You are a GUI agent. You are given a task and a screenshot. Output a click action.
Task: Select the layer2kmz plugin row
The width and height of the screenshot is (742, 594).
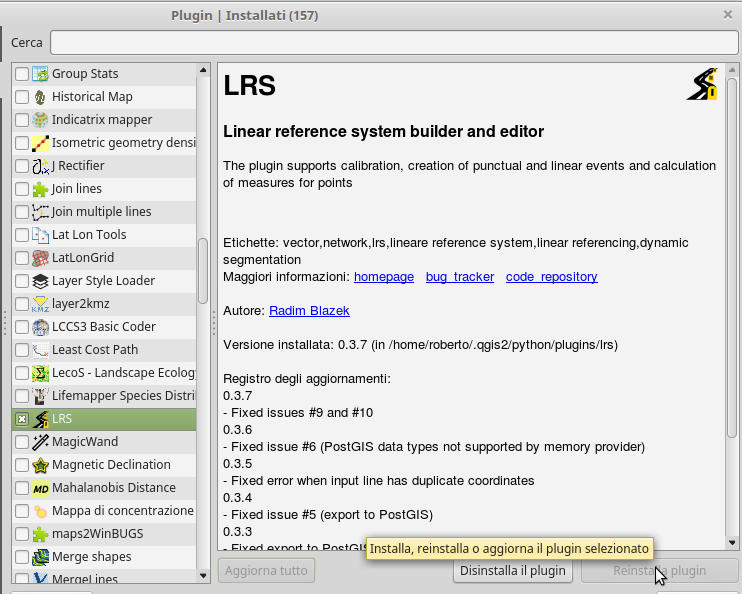[104, 304]
